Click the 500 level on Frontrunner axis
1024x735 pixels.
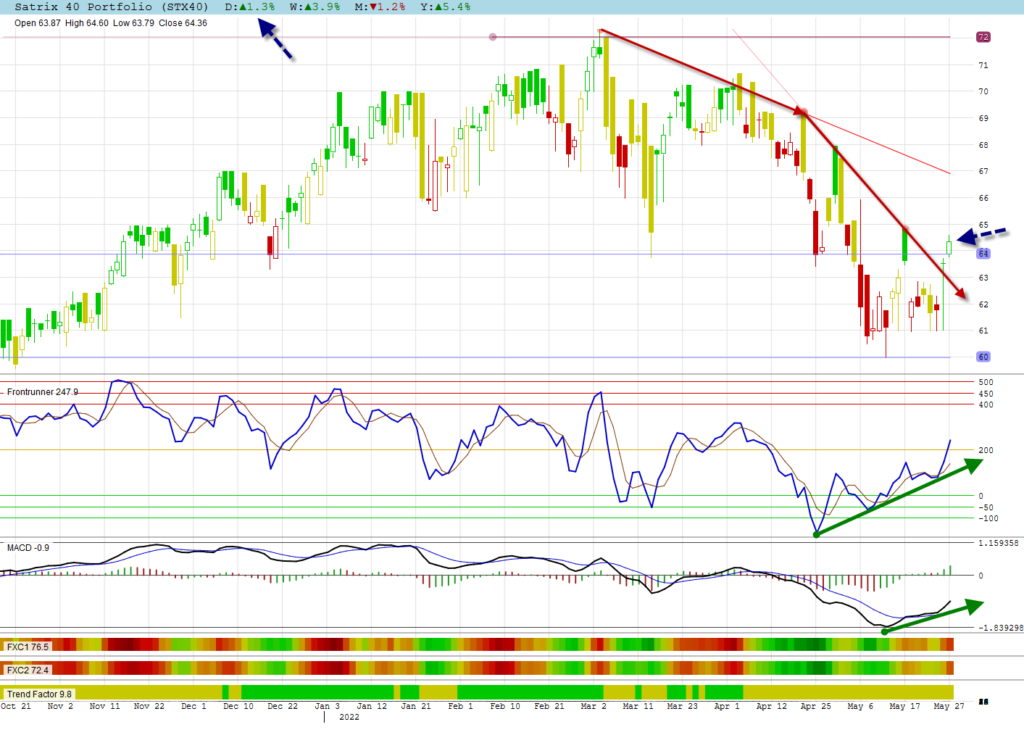coord(986,382)
